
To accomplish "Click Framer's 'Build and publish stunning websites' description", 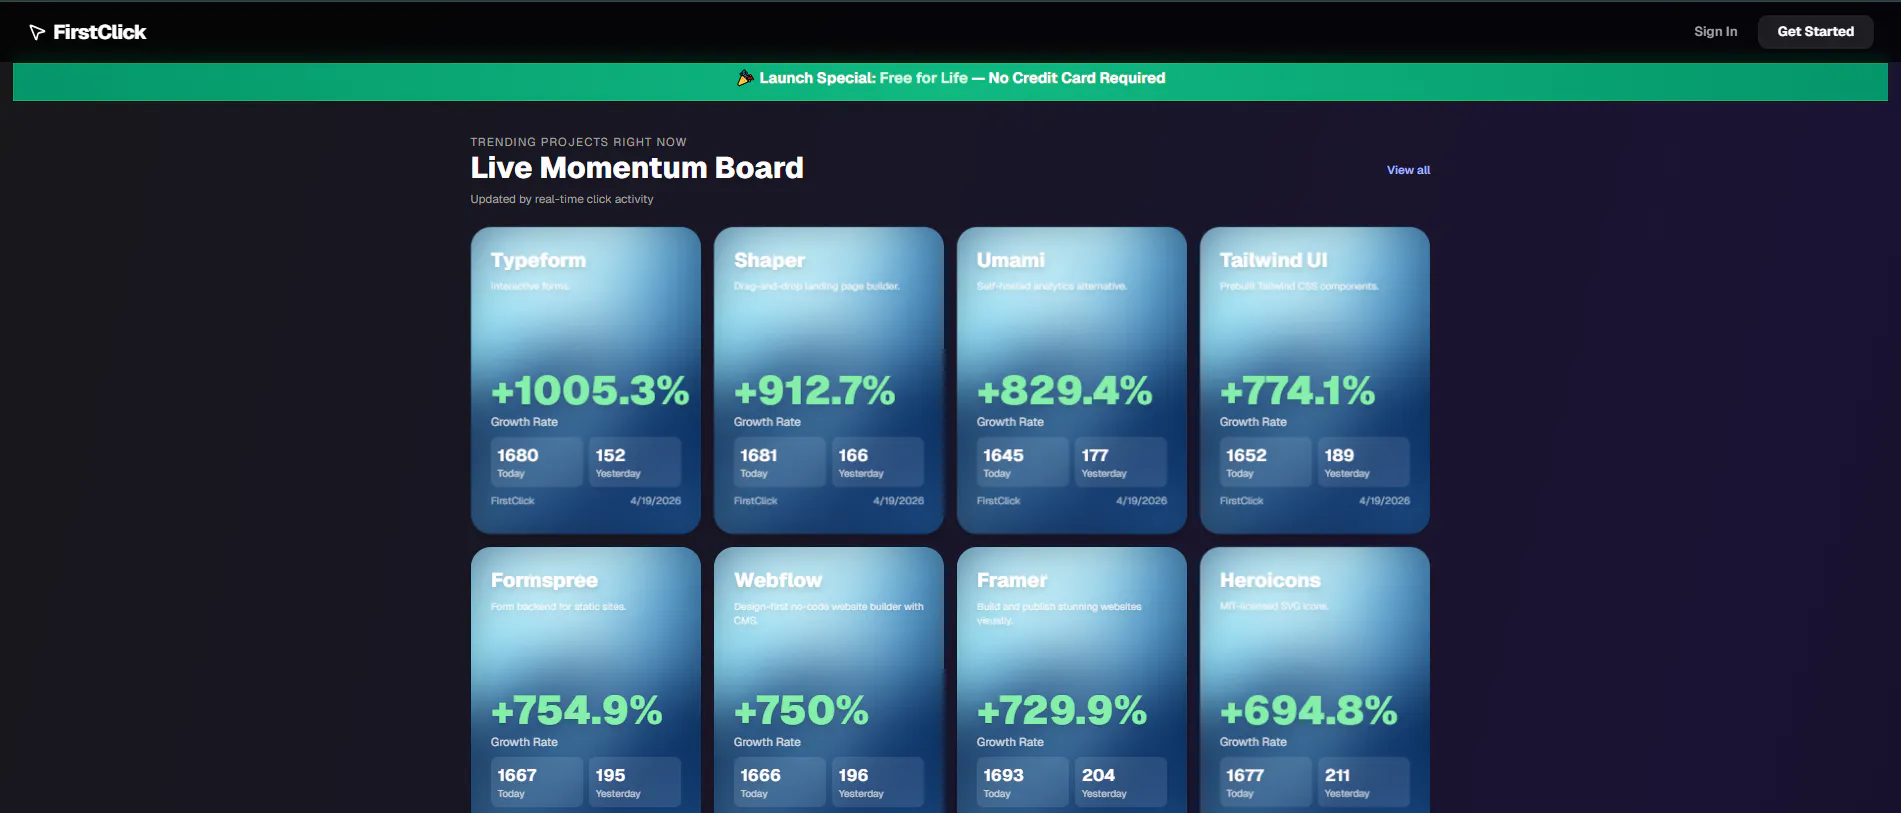I will [x=1059, y=613].
